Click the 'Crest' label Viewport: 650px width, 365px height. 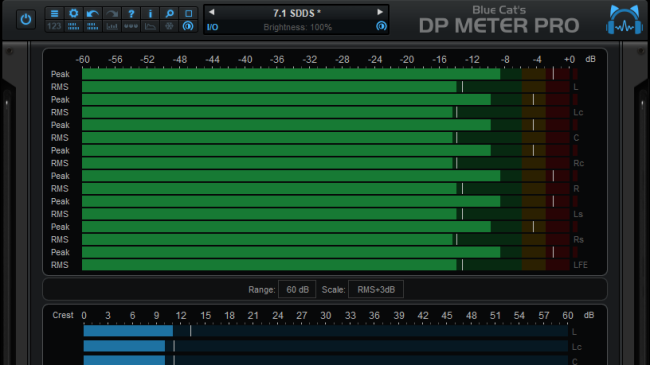coord(63,315)
